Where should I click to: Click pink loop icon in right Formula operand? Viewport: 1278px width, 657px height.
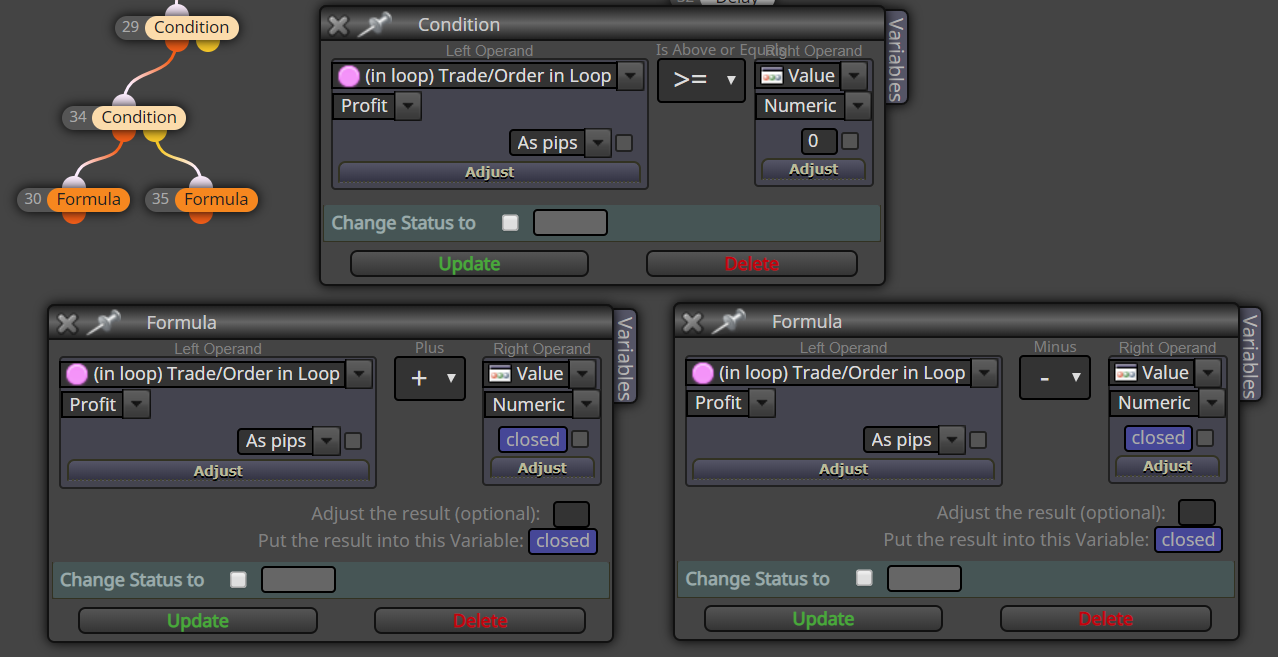coord(703,373)
